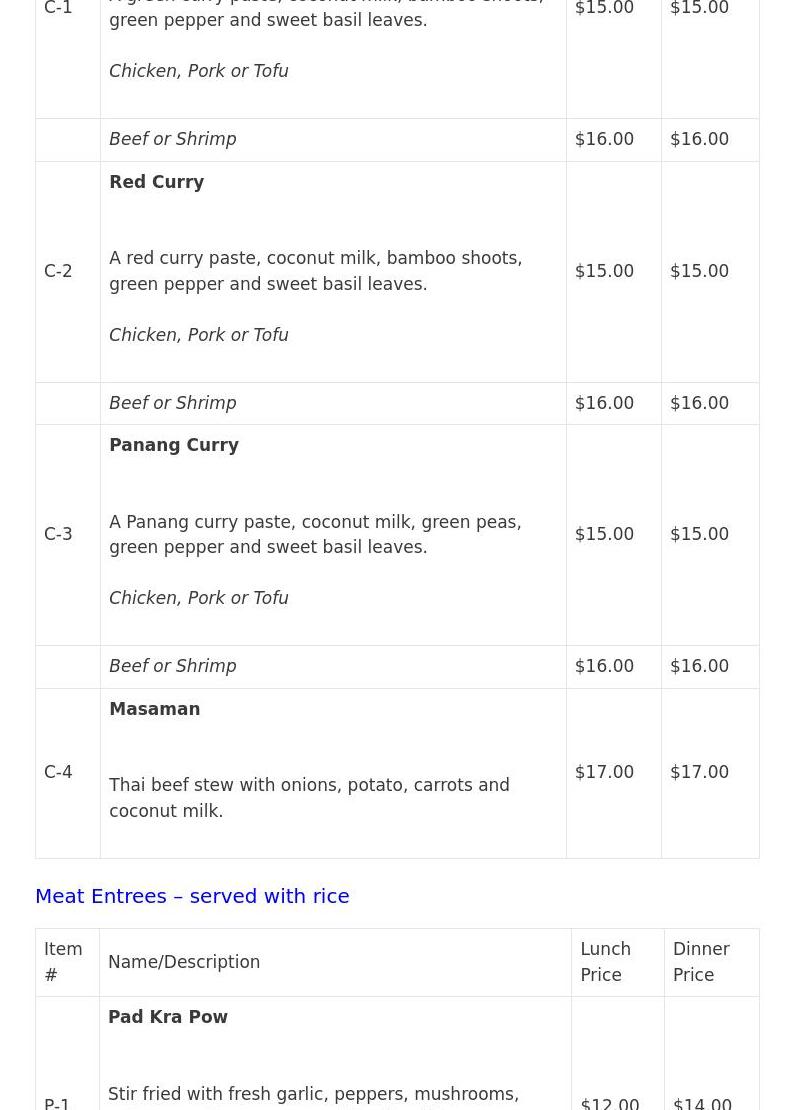Viewport: 790px width, 1110px height.
Task: Click the Dinner Price column header
Action: tap(700, 962)
